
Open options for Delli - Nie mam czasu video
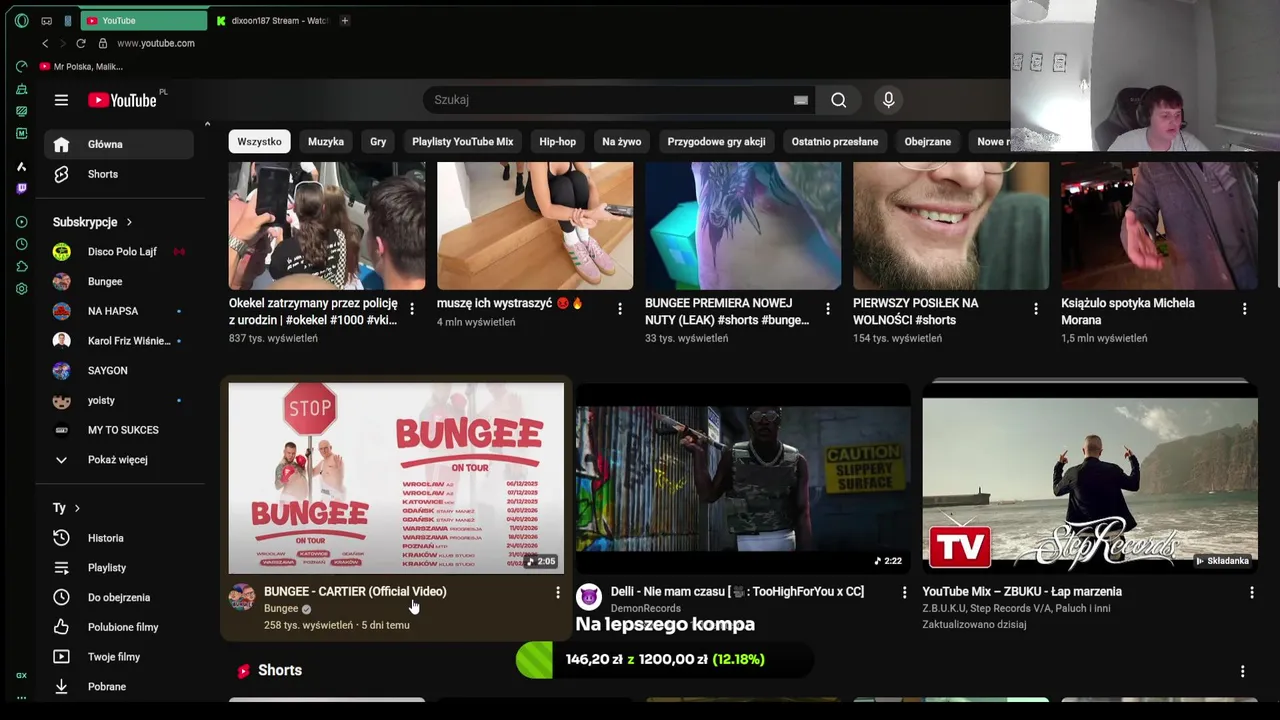[905, 592]
